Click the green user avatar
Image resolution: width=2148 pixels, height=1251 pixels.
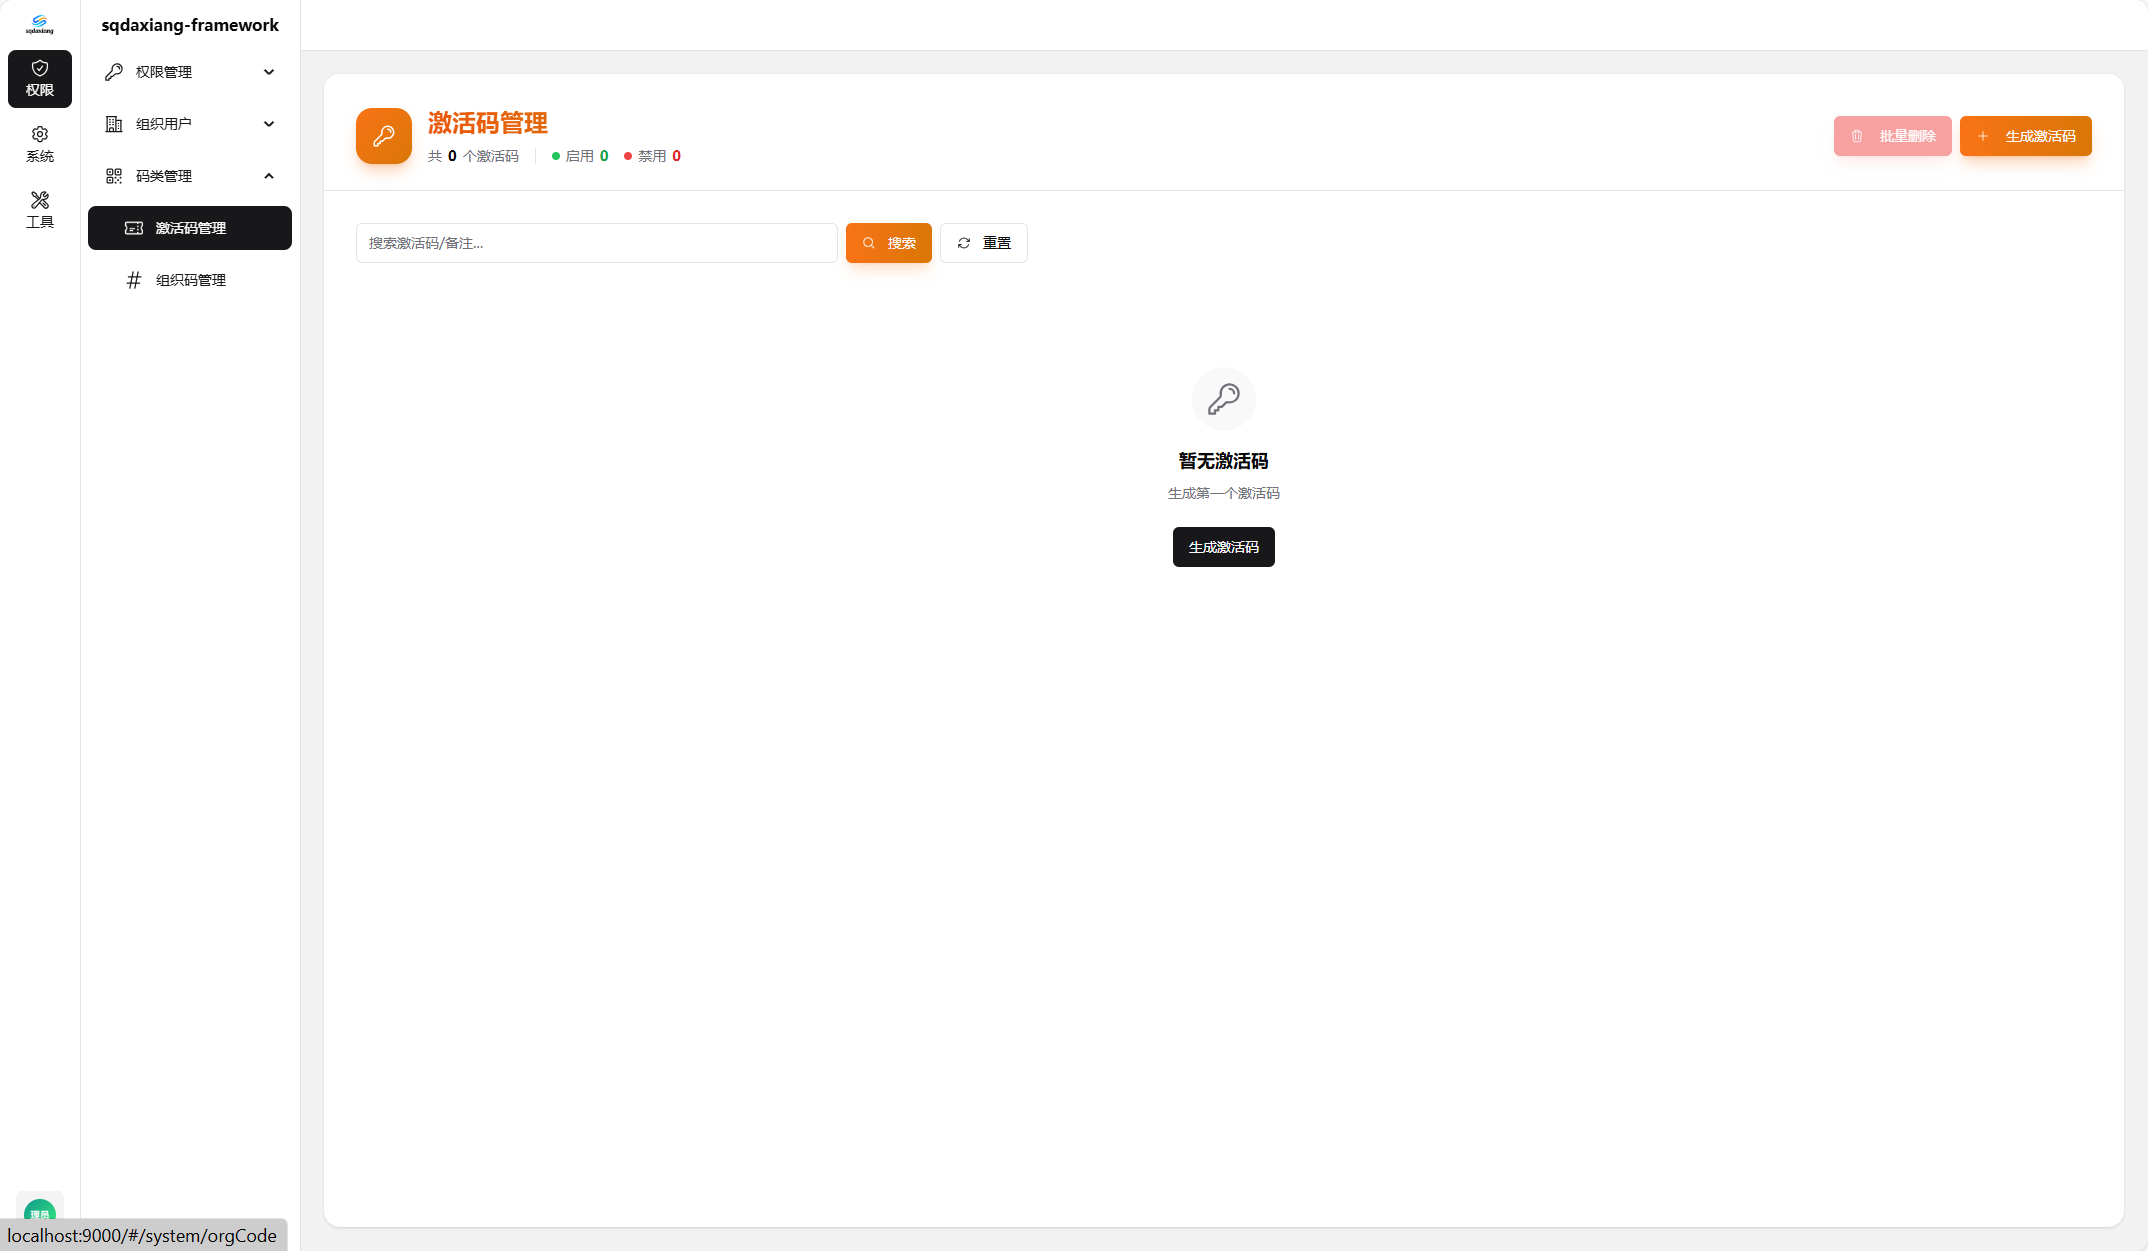click(40, 1211)
